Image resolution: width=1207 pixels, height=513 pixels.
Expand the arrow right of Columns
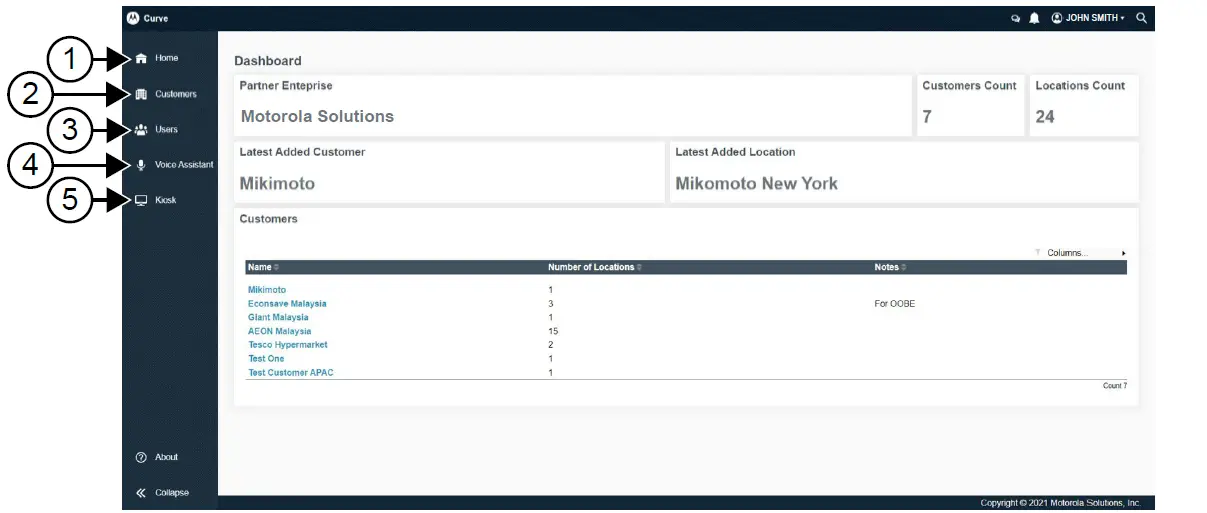click(x=1124, y=254)
